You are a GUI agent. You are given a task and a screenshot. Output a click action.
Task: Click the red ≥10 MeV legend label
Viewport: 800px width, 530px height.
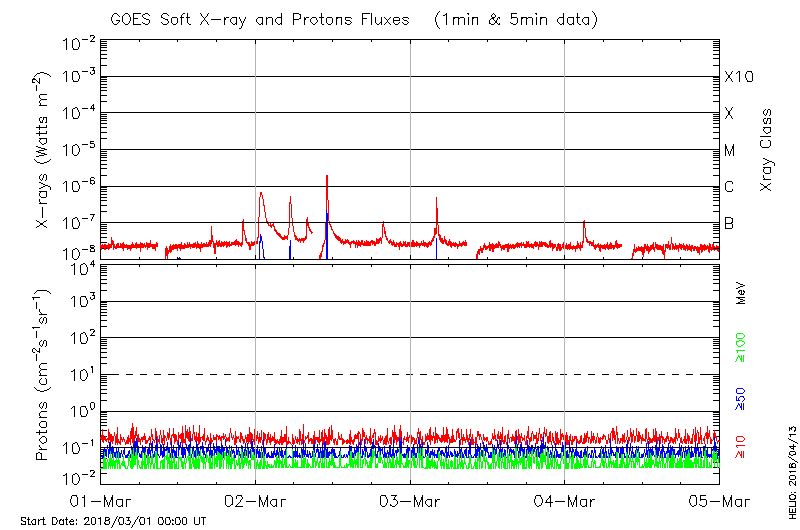741,447
